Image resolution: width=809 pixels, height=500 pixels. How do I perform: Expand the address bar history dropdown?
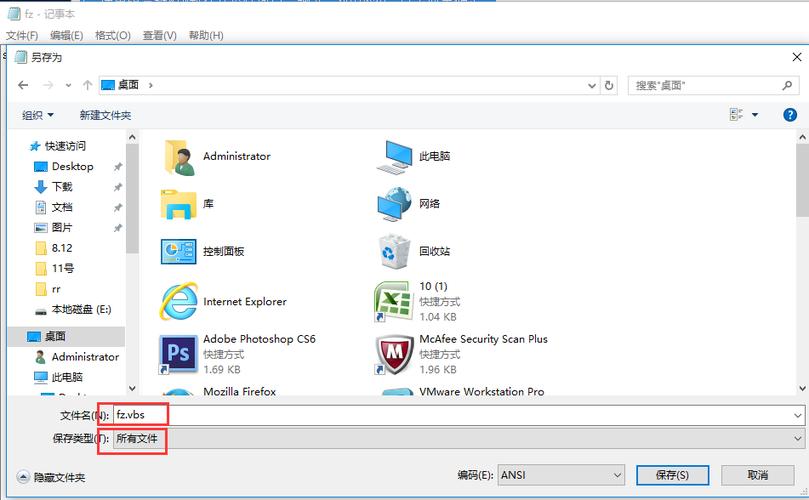[592, 85]
